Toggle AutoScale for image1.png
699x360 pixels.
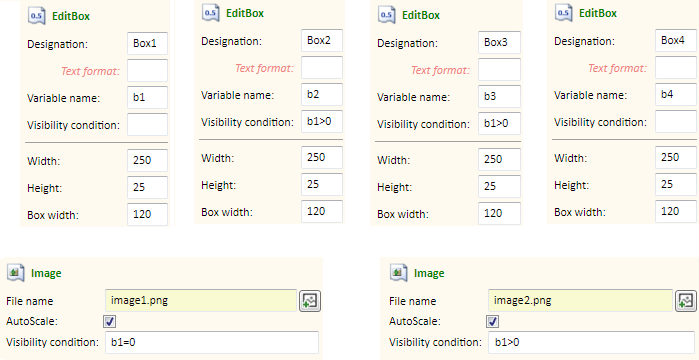click(110, 321)
